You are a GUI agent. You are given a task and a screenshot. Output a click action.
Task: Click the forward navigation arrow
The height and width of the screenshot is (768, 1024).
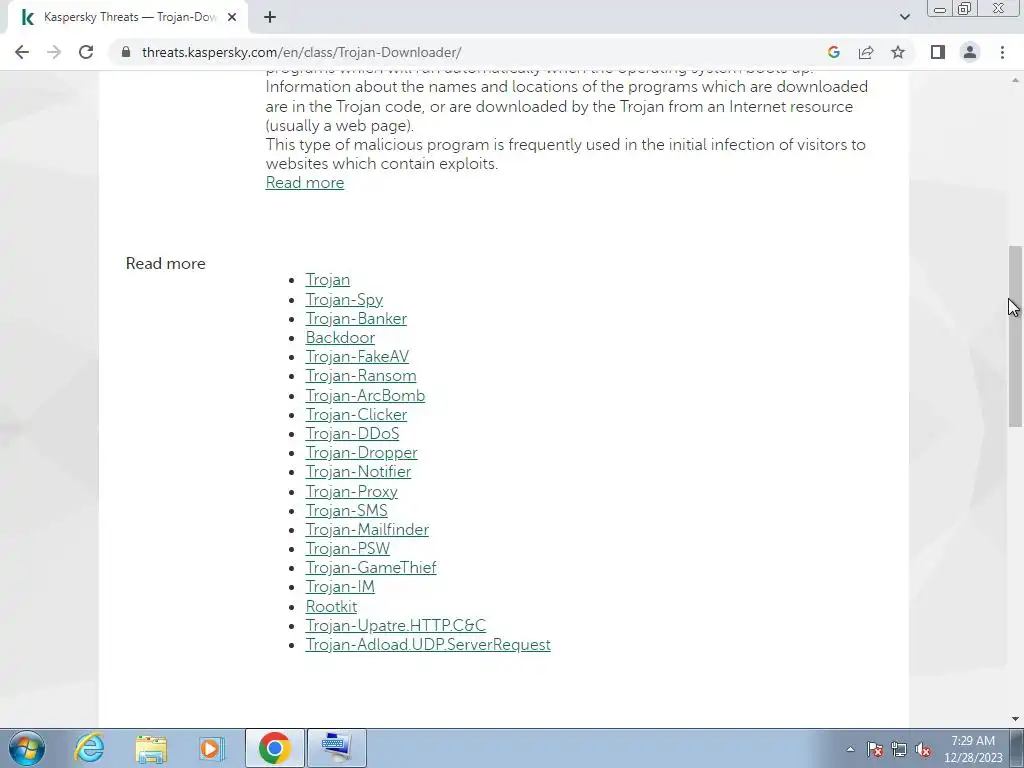point(54,52)
